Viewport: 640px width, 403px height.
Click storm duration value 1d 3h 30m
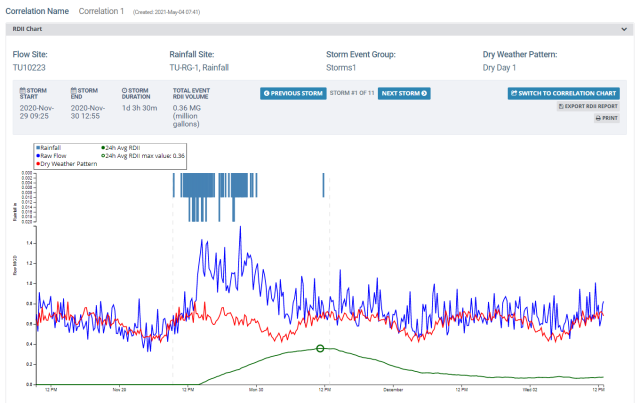(x=140, y=108)
